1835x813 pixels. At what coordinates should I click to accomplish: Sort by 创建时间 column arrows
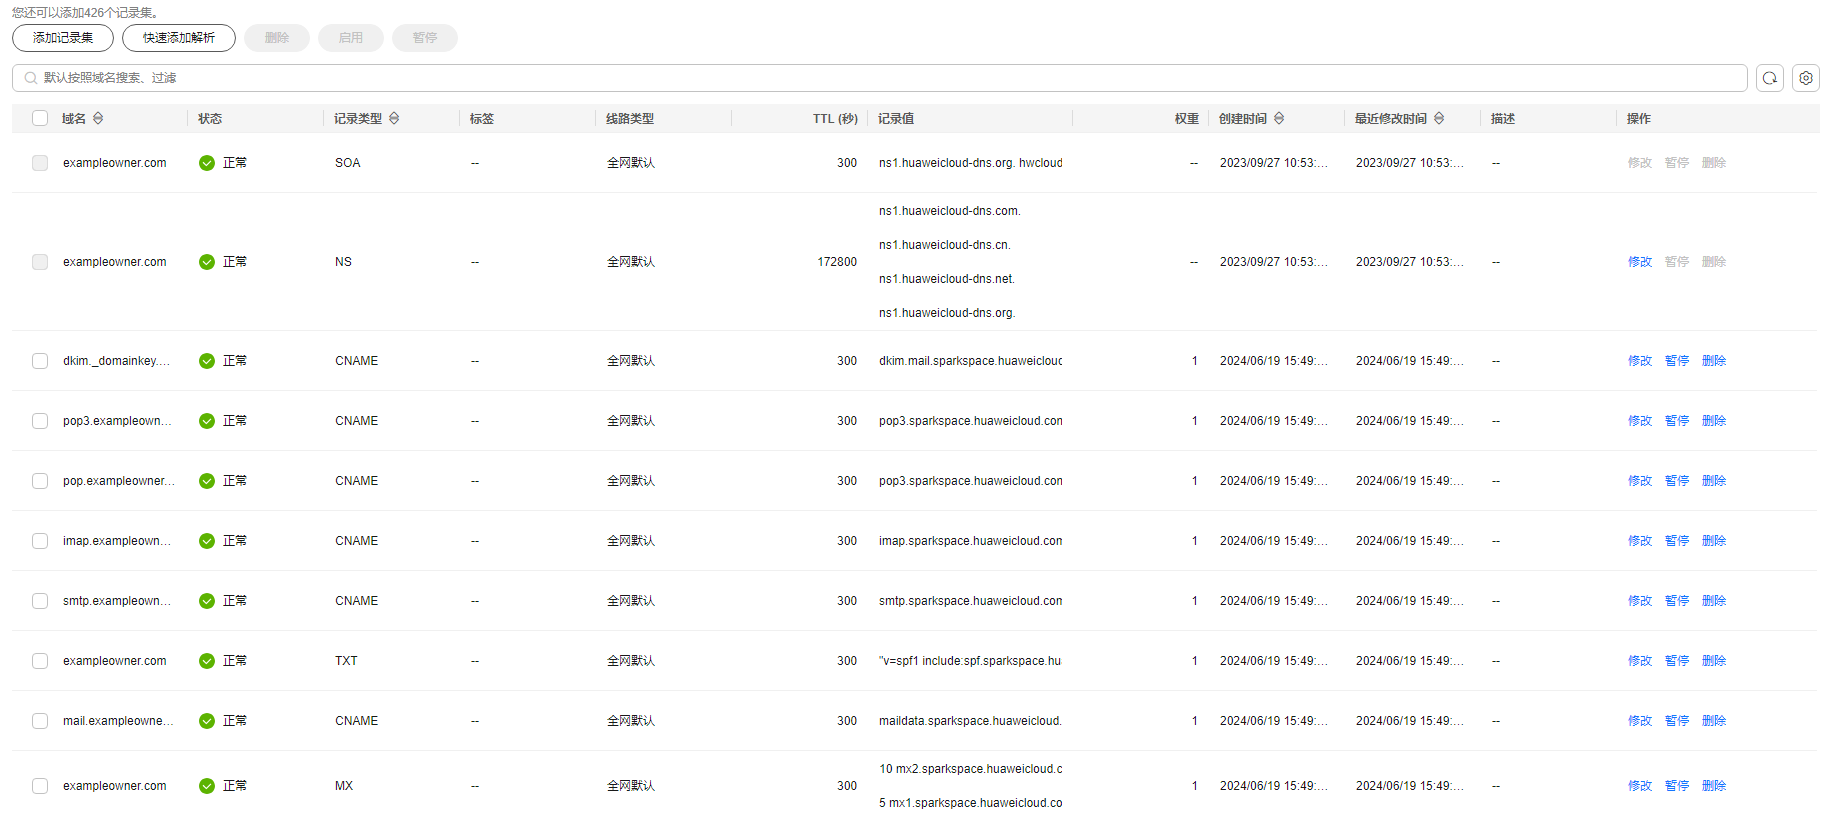pyautogui.click(x=1279, y=119)
